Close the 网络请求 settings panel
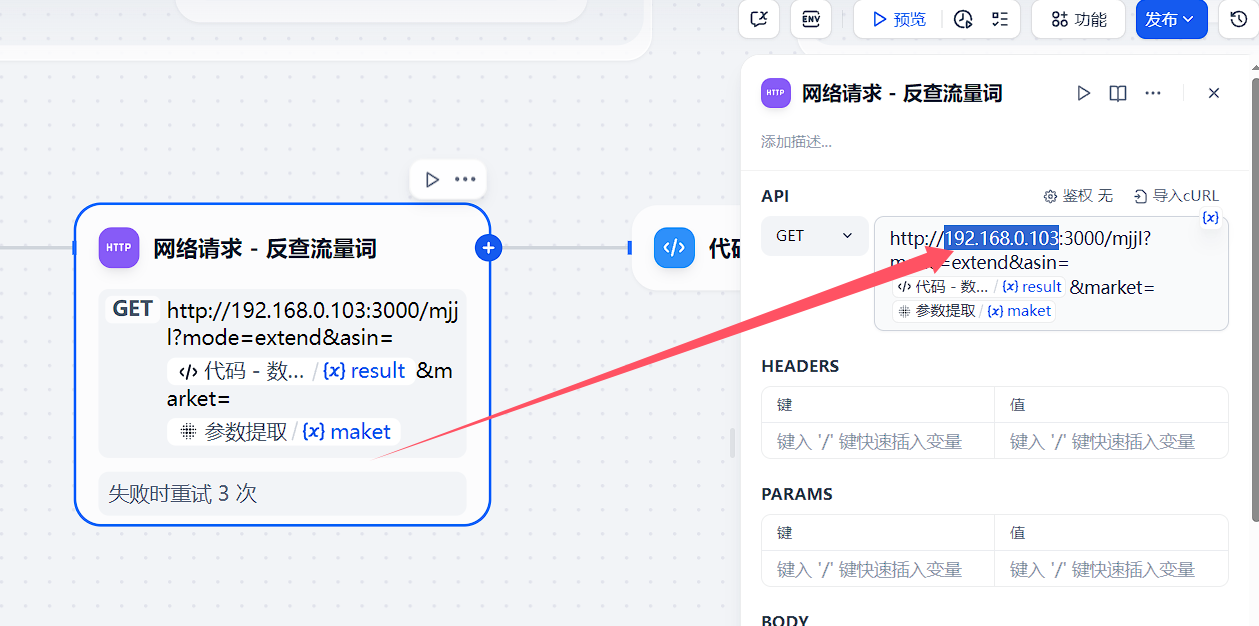Viewport: 1259px width, 626px height. 1214,93
